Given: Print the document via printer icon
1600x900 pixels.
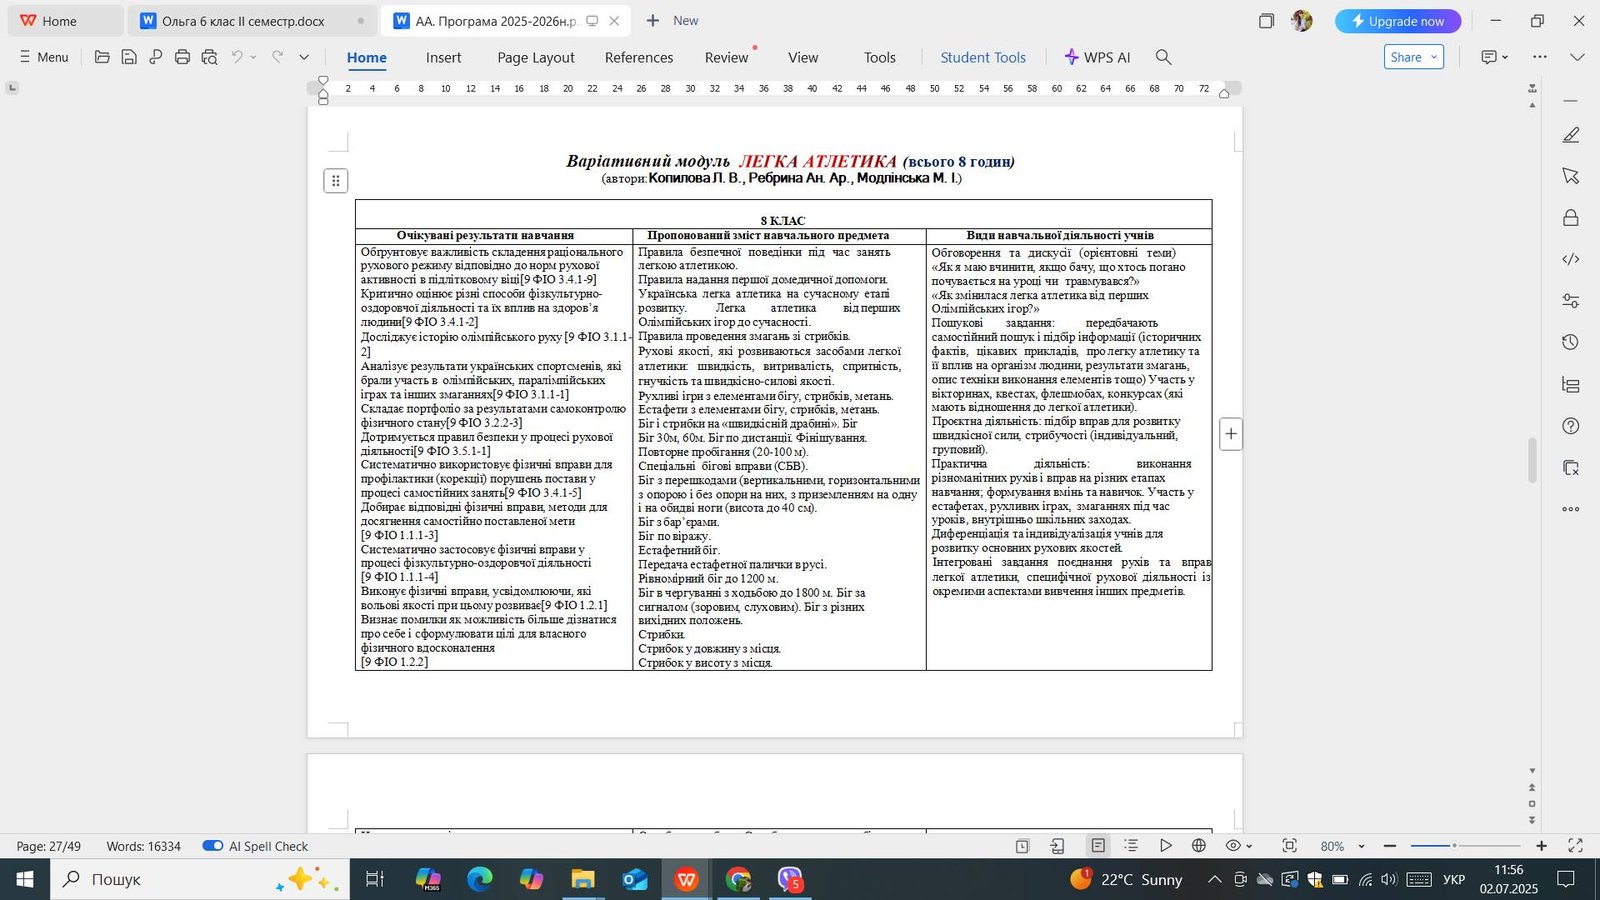Looking at the screenshot, I should tap(182, 57).
